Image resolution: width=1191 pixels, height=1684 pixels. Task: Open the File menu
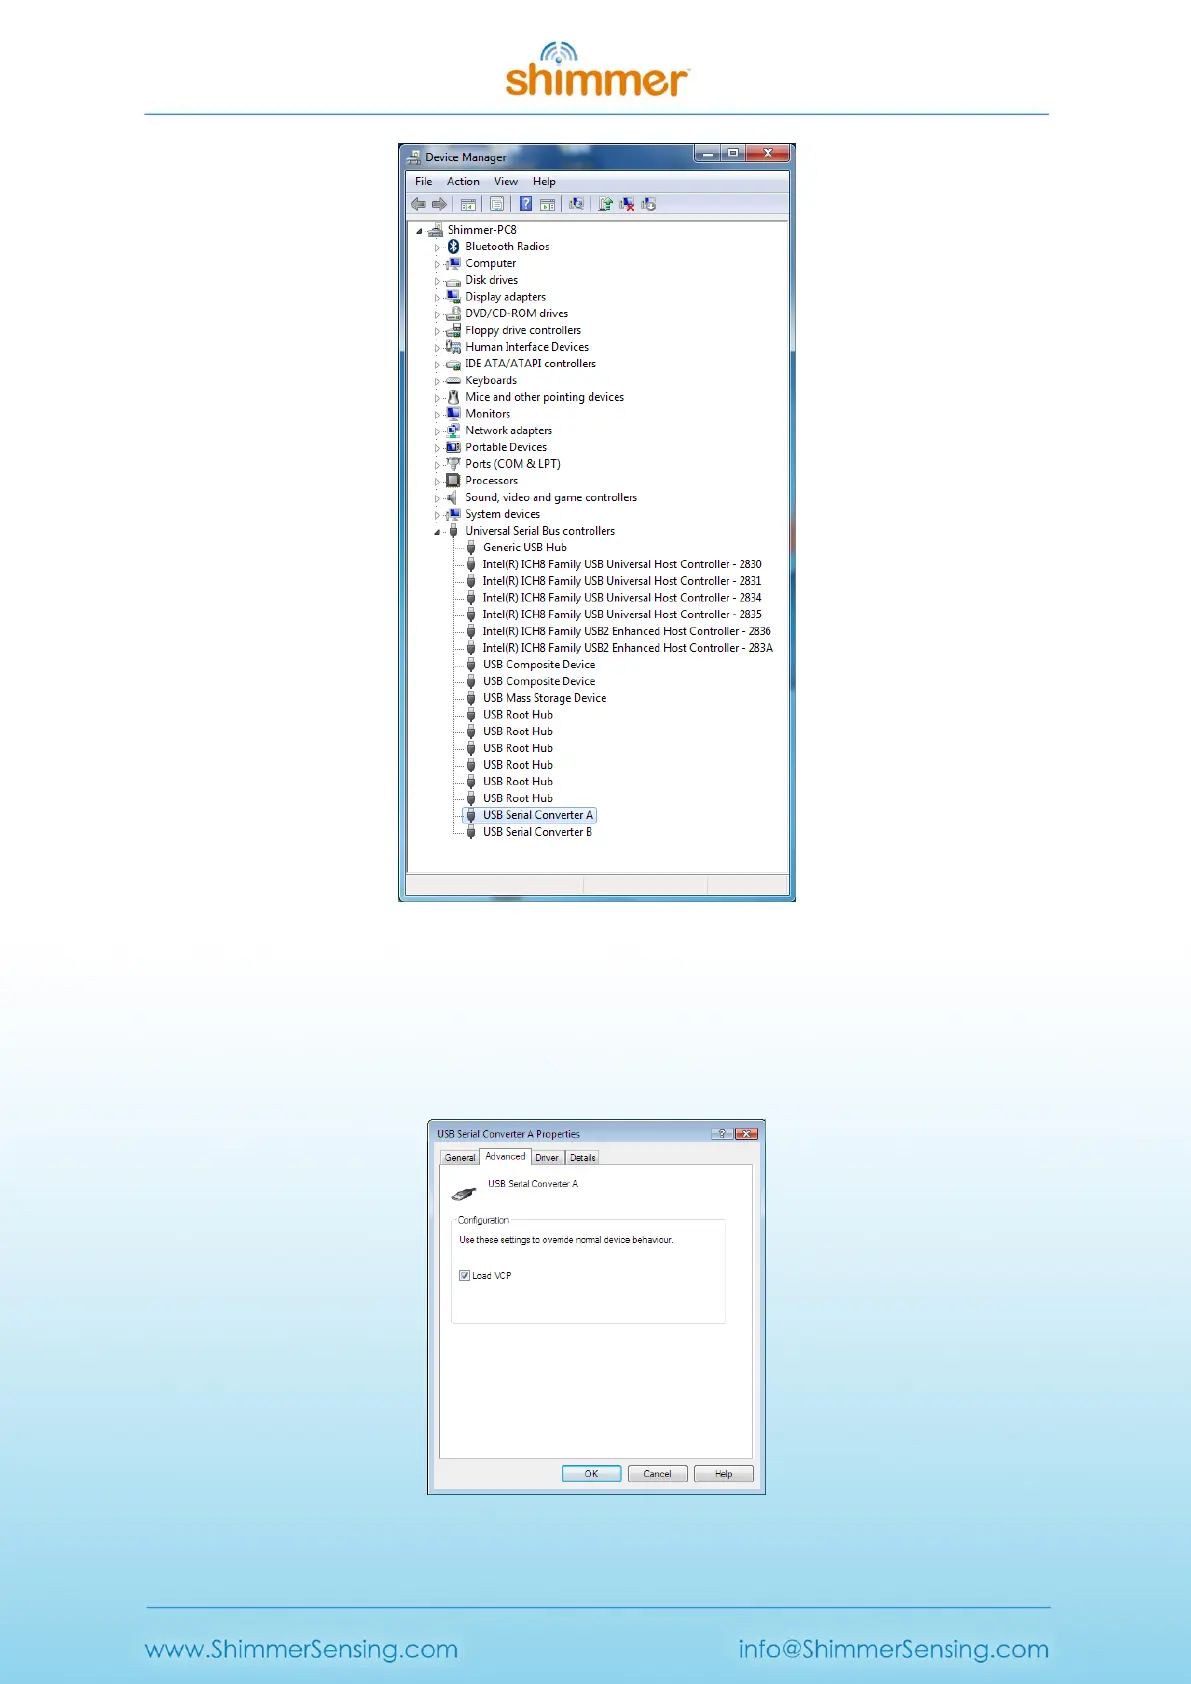click(424, 181)
